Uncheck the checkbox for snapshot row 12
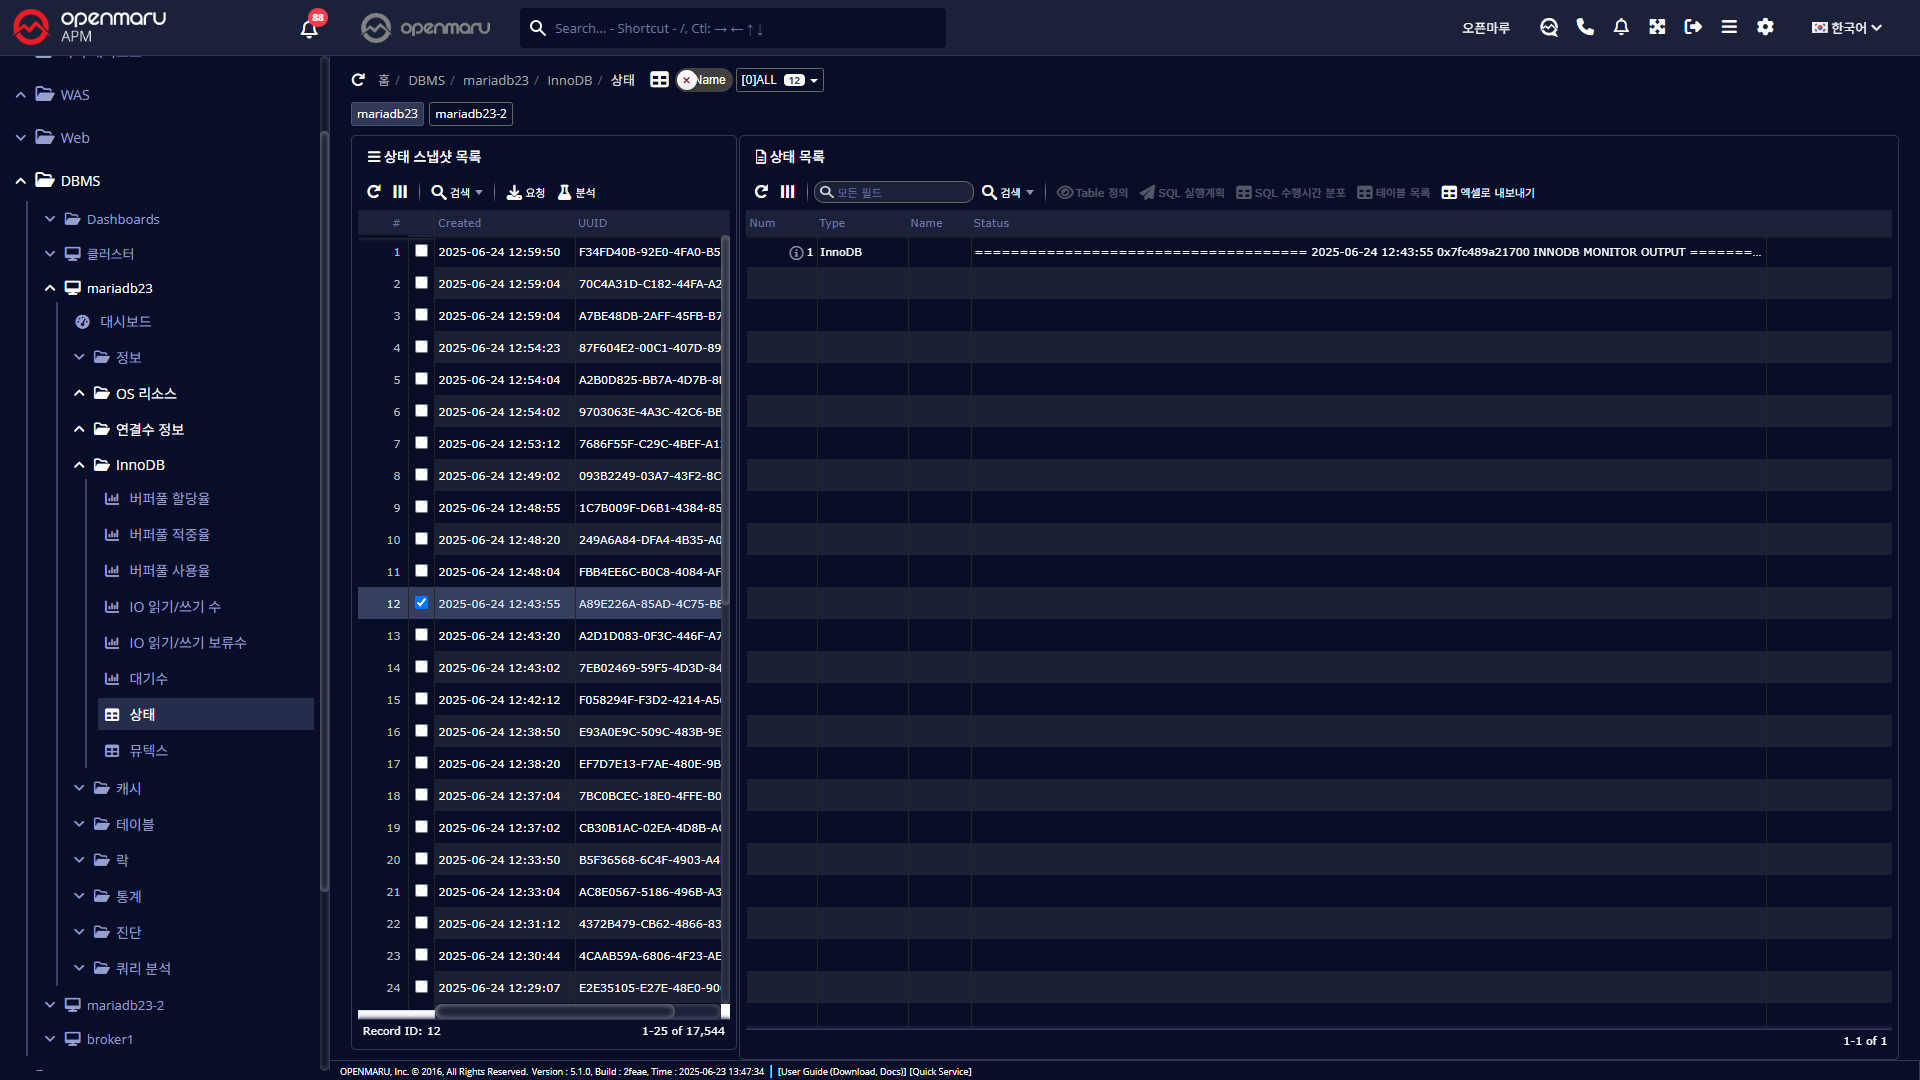The image size is (1920, 1080). click(x=421, y=603)
